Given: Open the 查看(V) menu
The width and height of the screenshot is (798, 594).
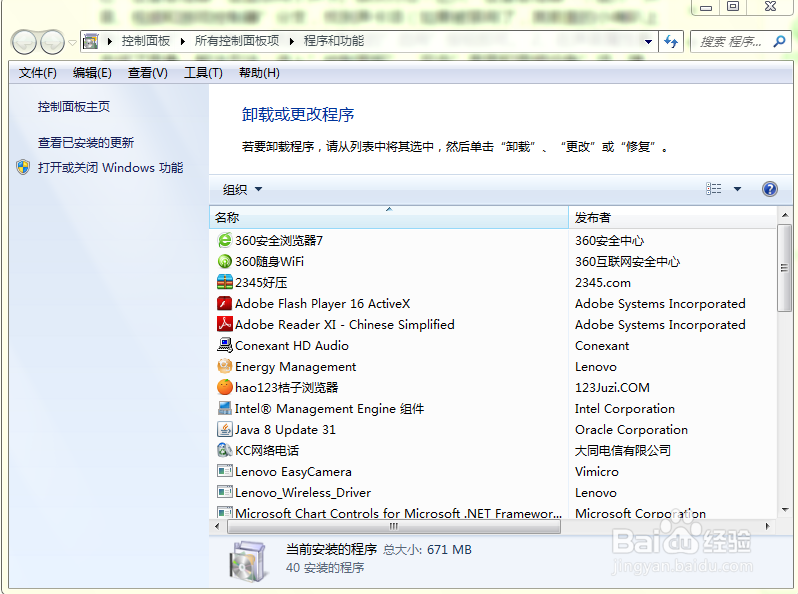Looking at the screenshot, I should [x=148, y=73].
